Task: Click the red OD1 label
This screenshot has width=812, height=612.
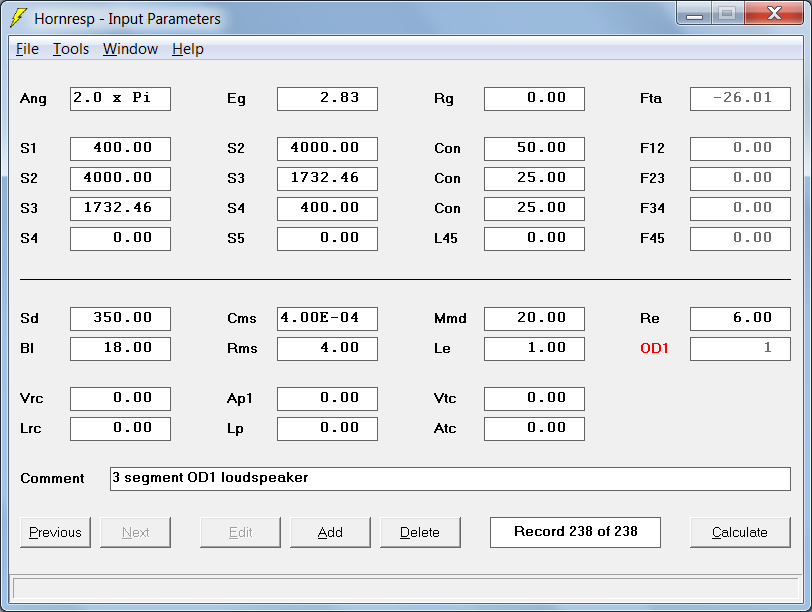Action: (x=654, y=348)
